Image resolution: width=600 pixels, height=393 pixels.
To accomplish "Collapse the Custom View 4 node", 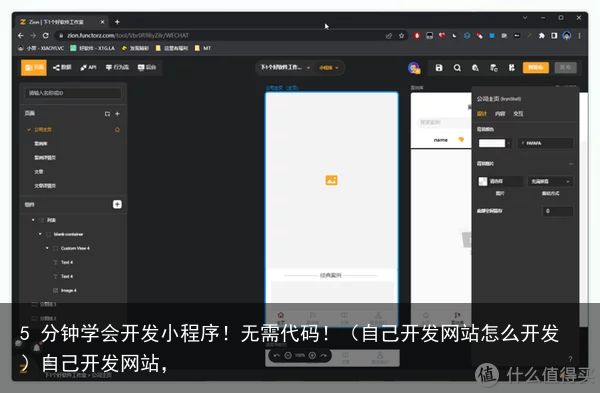I will 47,248.
